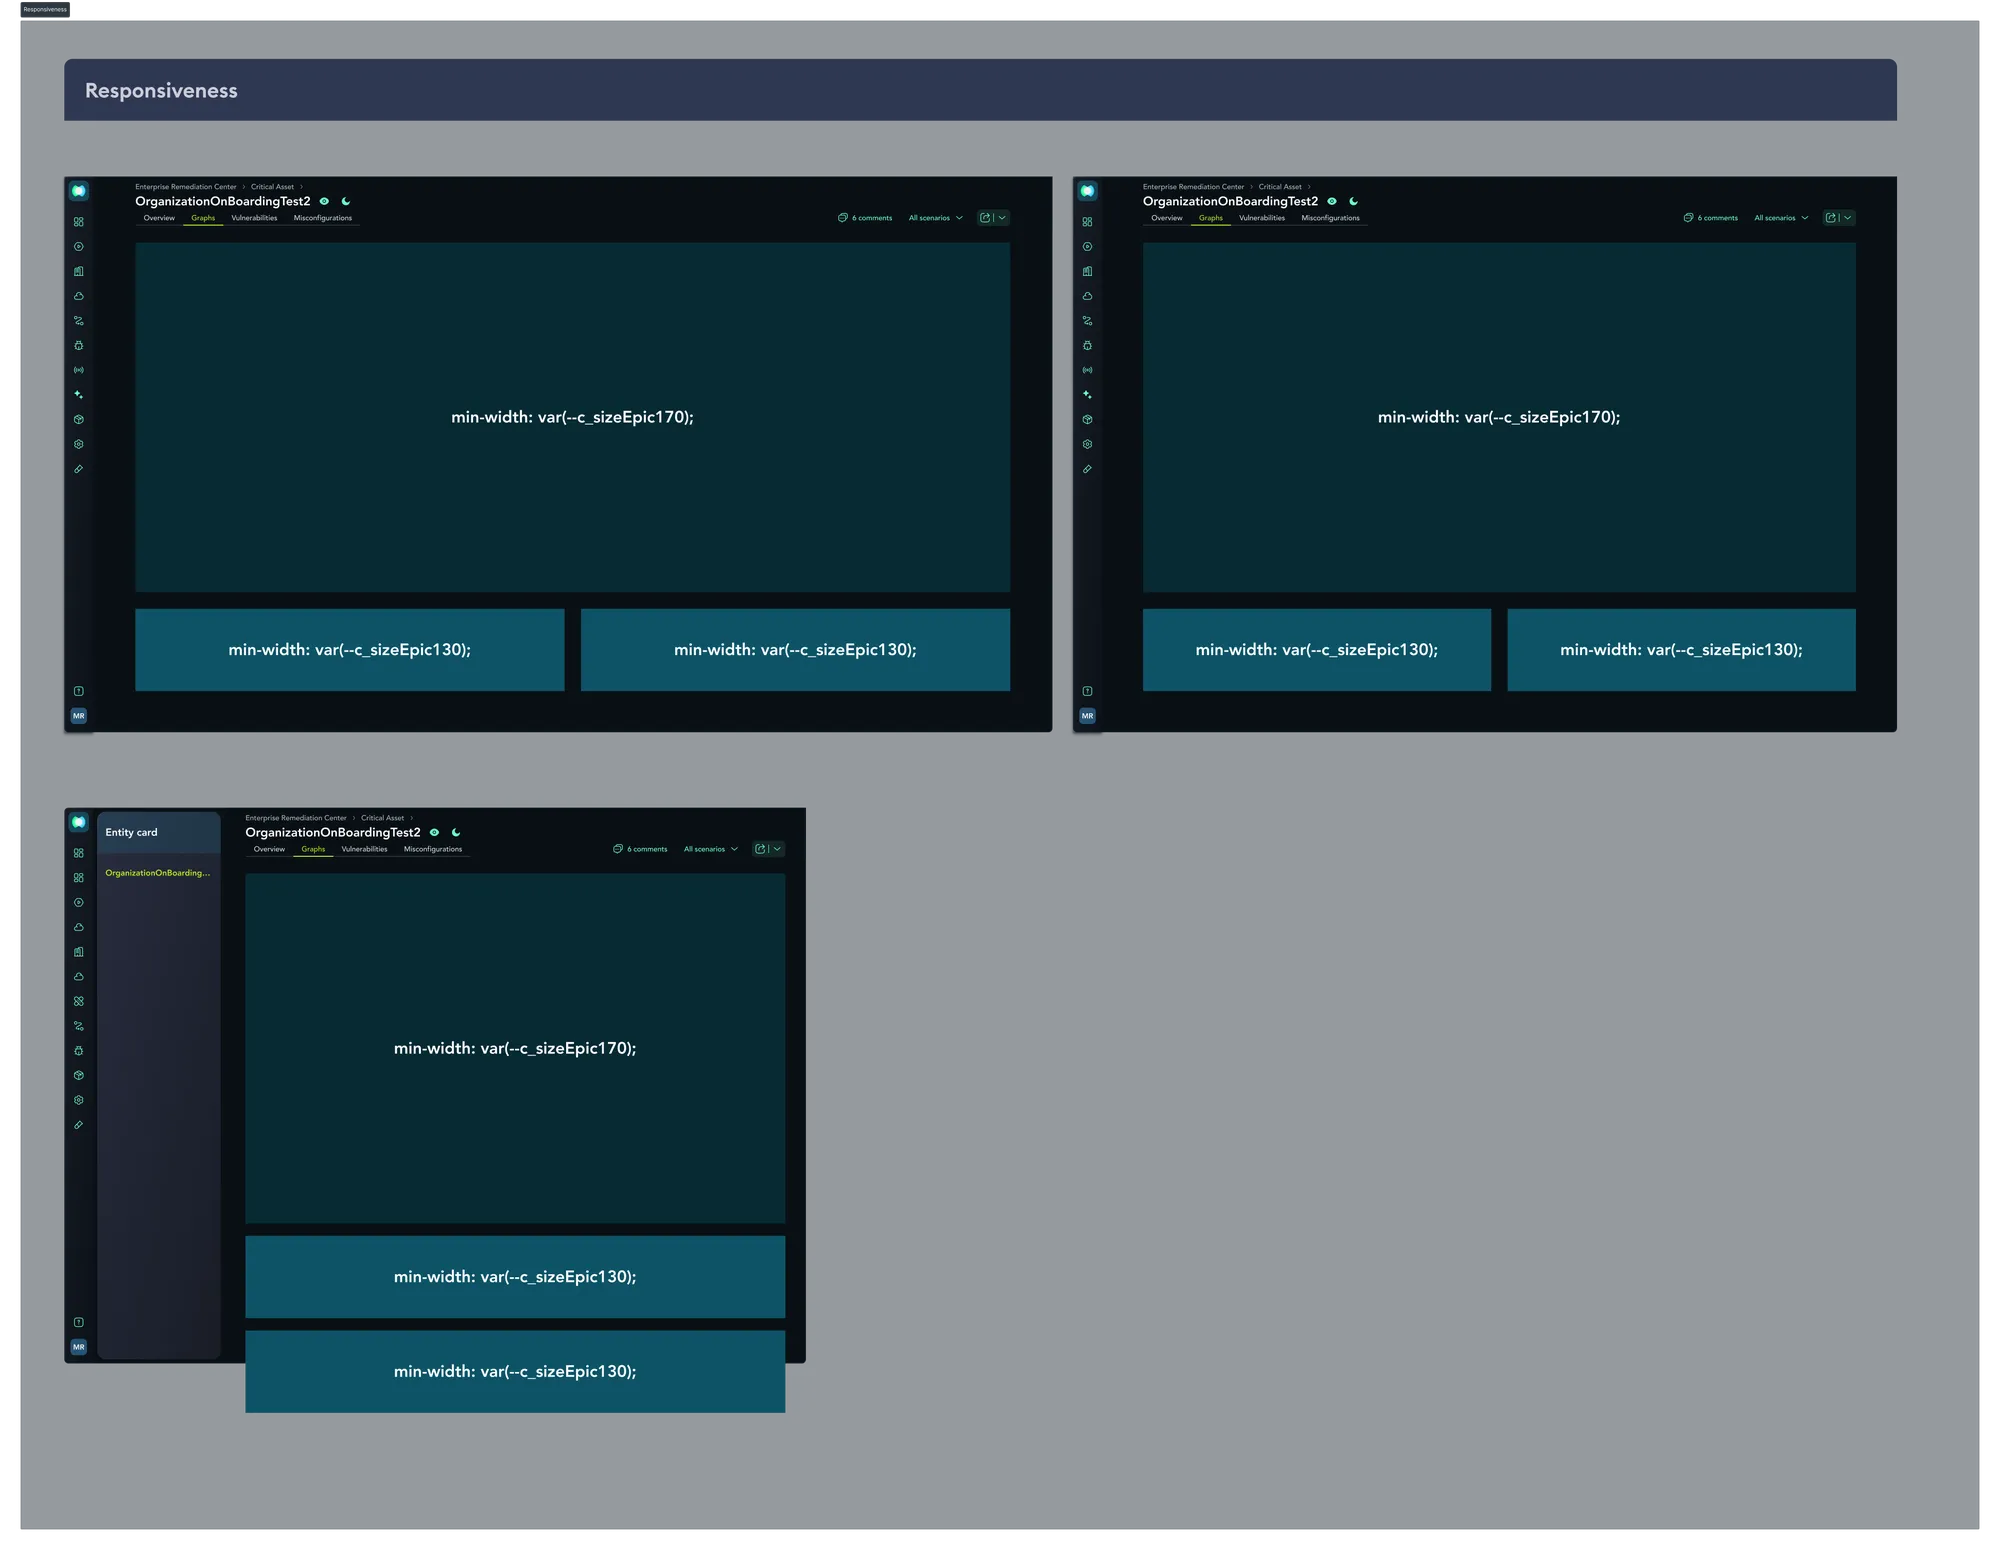Switch to Overview tab in right mockup
Viewport: 2000px width, 1550px height.
[x=1167, y=218]
